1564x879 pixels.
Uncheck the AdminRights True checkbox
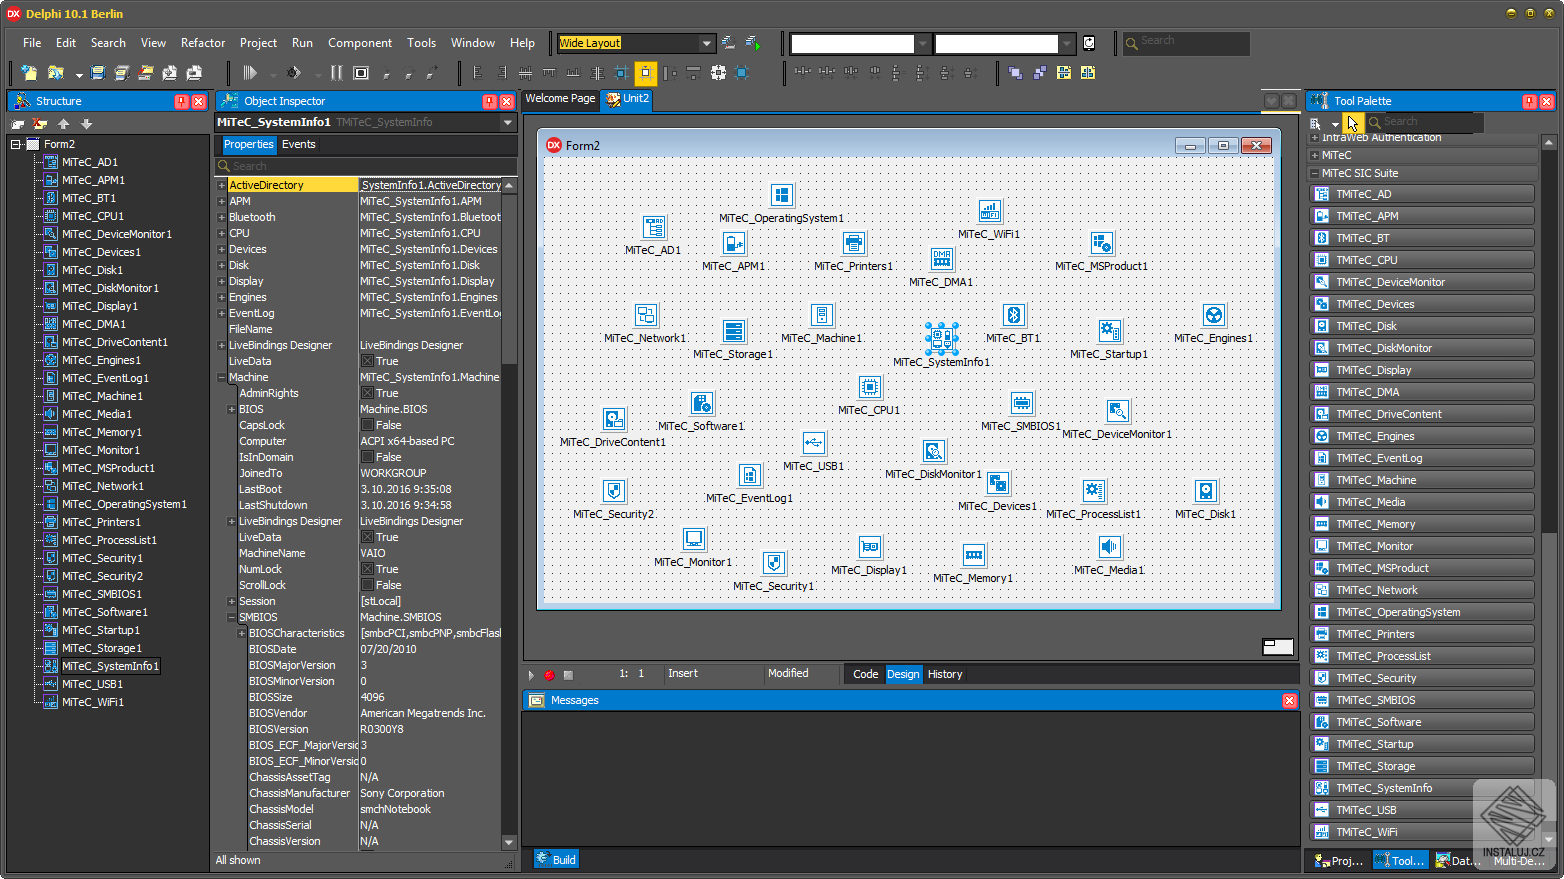(367, 393)
